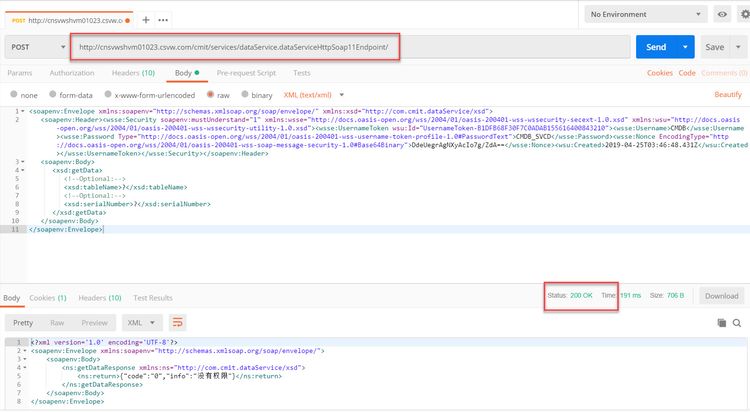Screen dimensions: 750x412
Task: Click the Beautify link
Action: (728, 94)
